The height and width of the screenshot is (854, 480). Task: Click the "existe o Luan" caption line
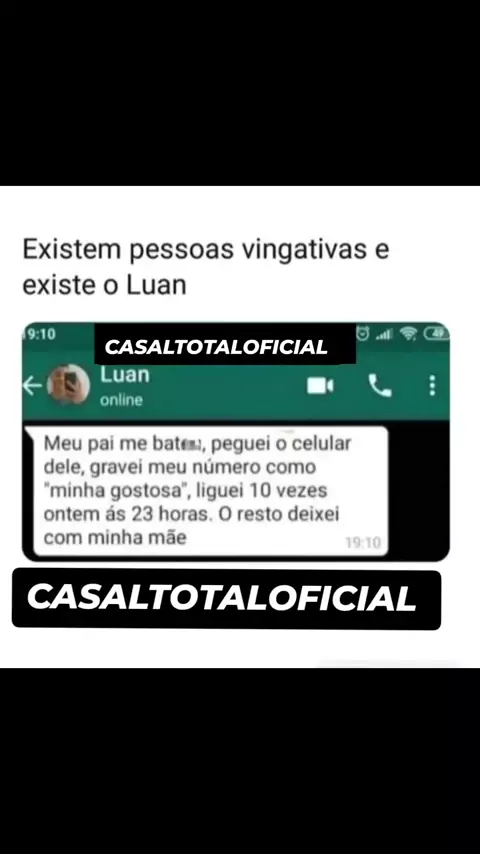(x=105, y=285)
